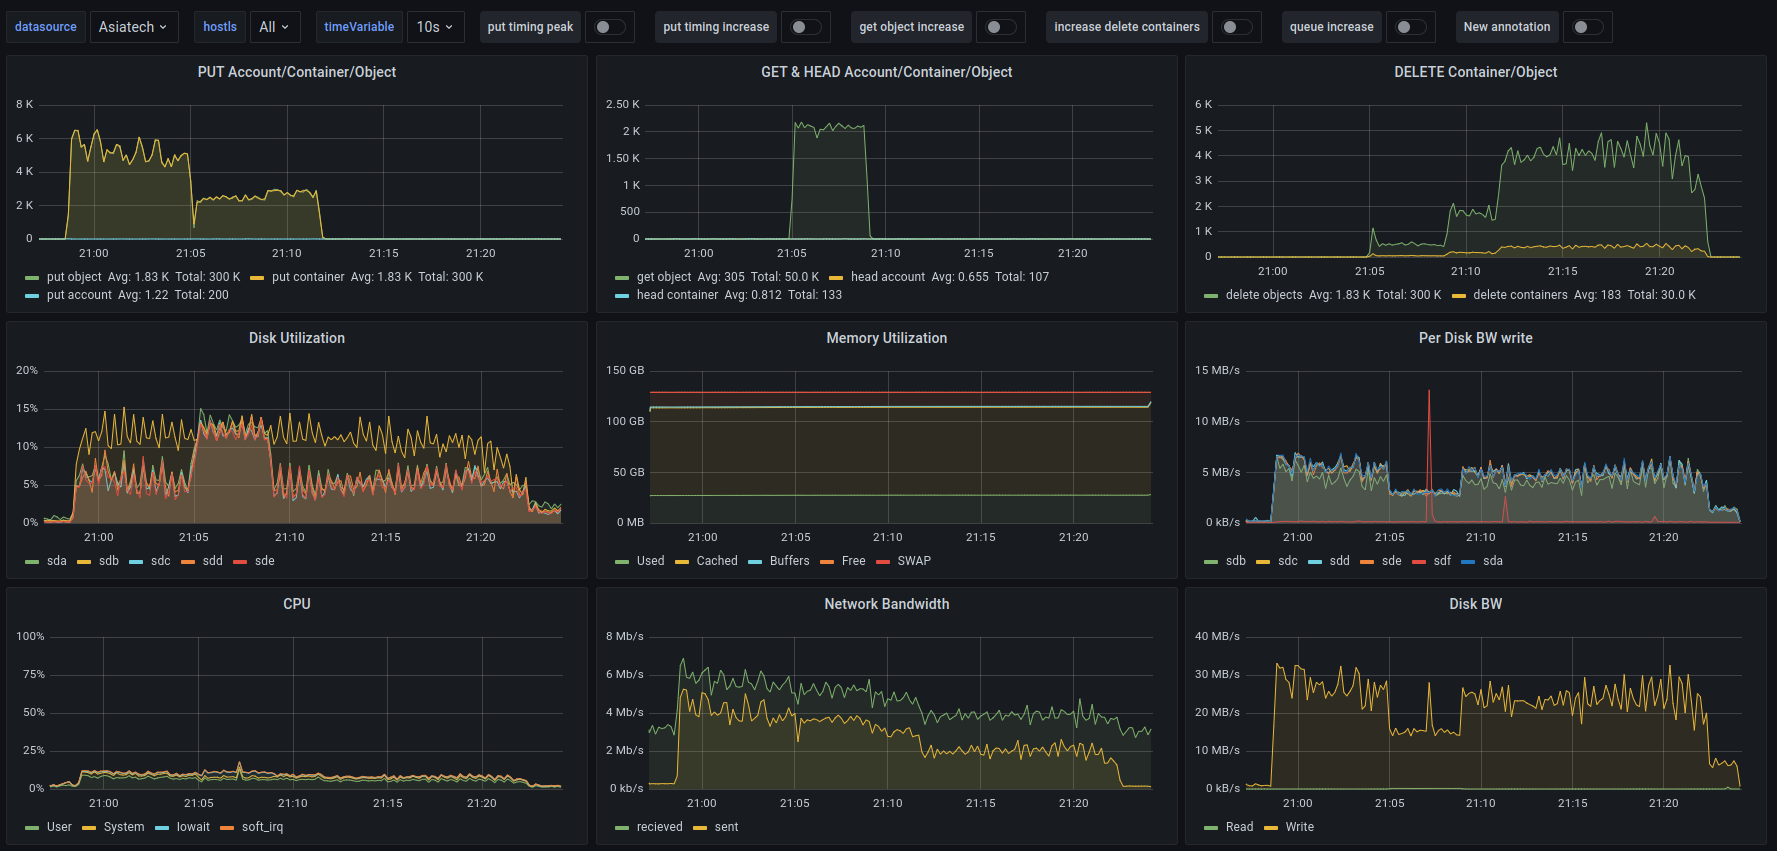Select soft_irq in the CPU legend
The width and height of the screenshot is (1777, 851).
point(262,827)
